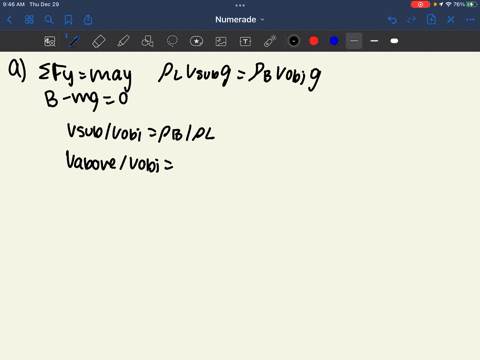Screen dimensions: 480x360
Task: Go back with the left chevron
Action: pos(10,20)
